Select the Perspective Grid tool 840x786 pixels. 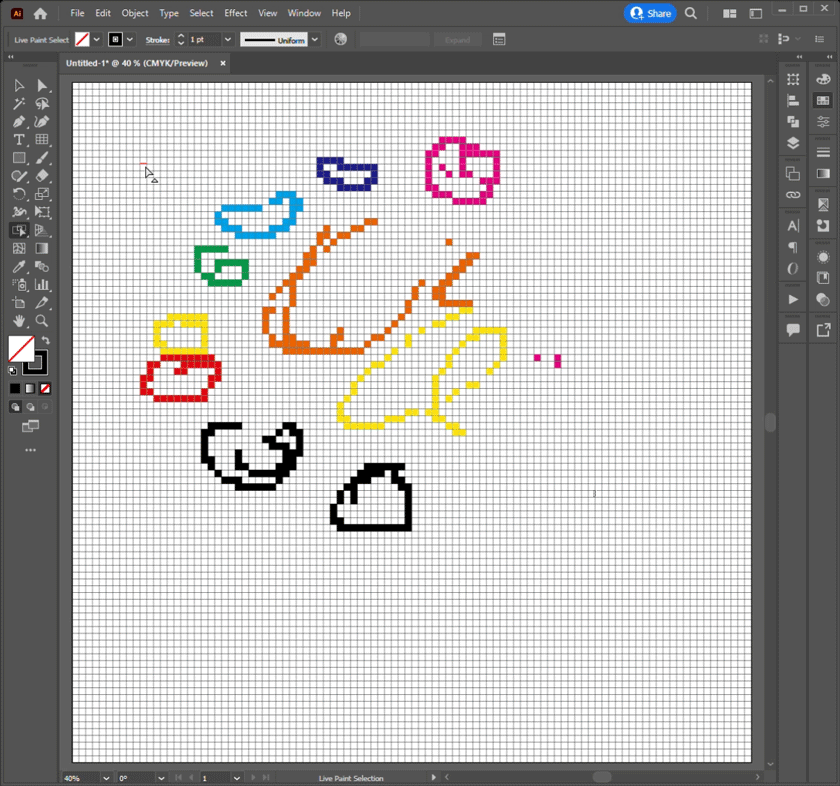point(42,230)
